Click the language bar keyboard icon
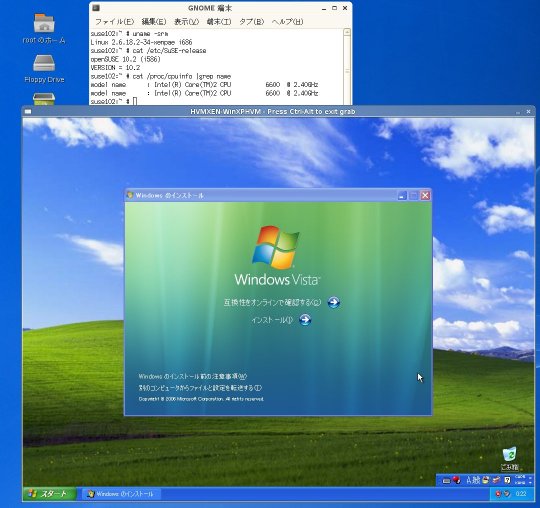The height and width of the screenshot is (508, 540). (446, 480)
